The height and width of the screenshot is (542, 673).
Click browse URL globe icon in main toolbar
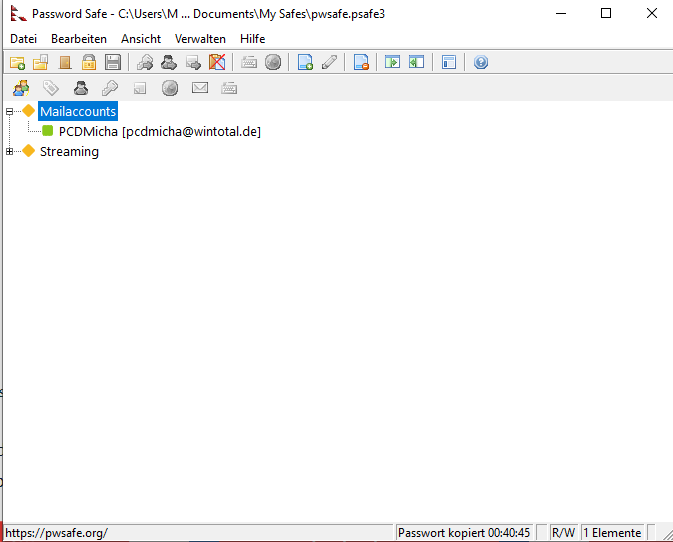pos(273,63)
